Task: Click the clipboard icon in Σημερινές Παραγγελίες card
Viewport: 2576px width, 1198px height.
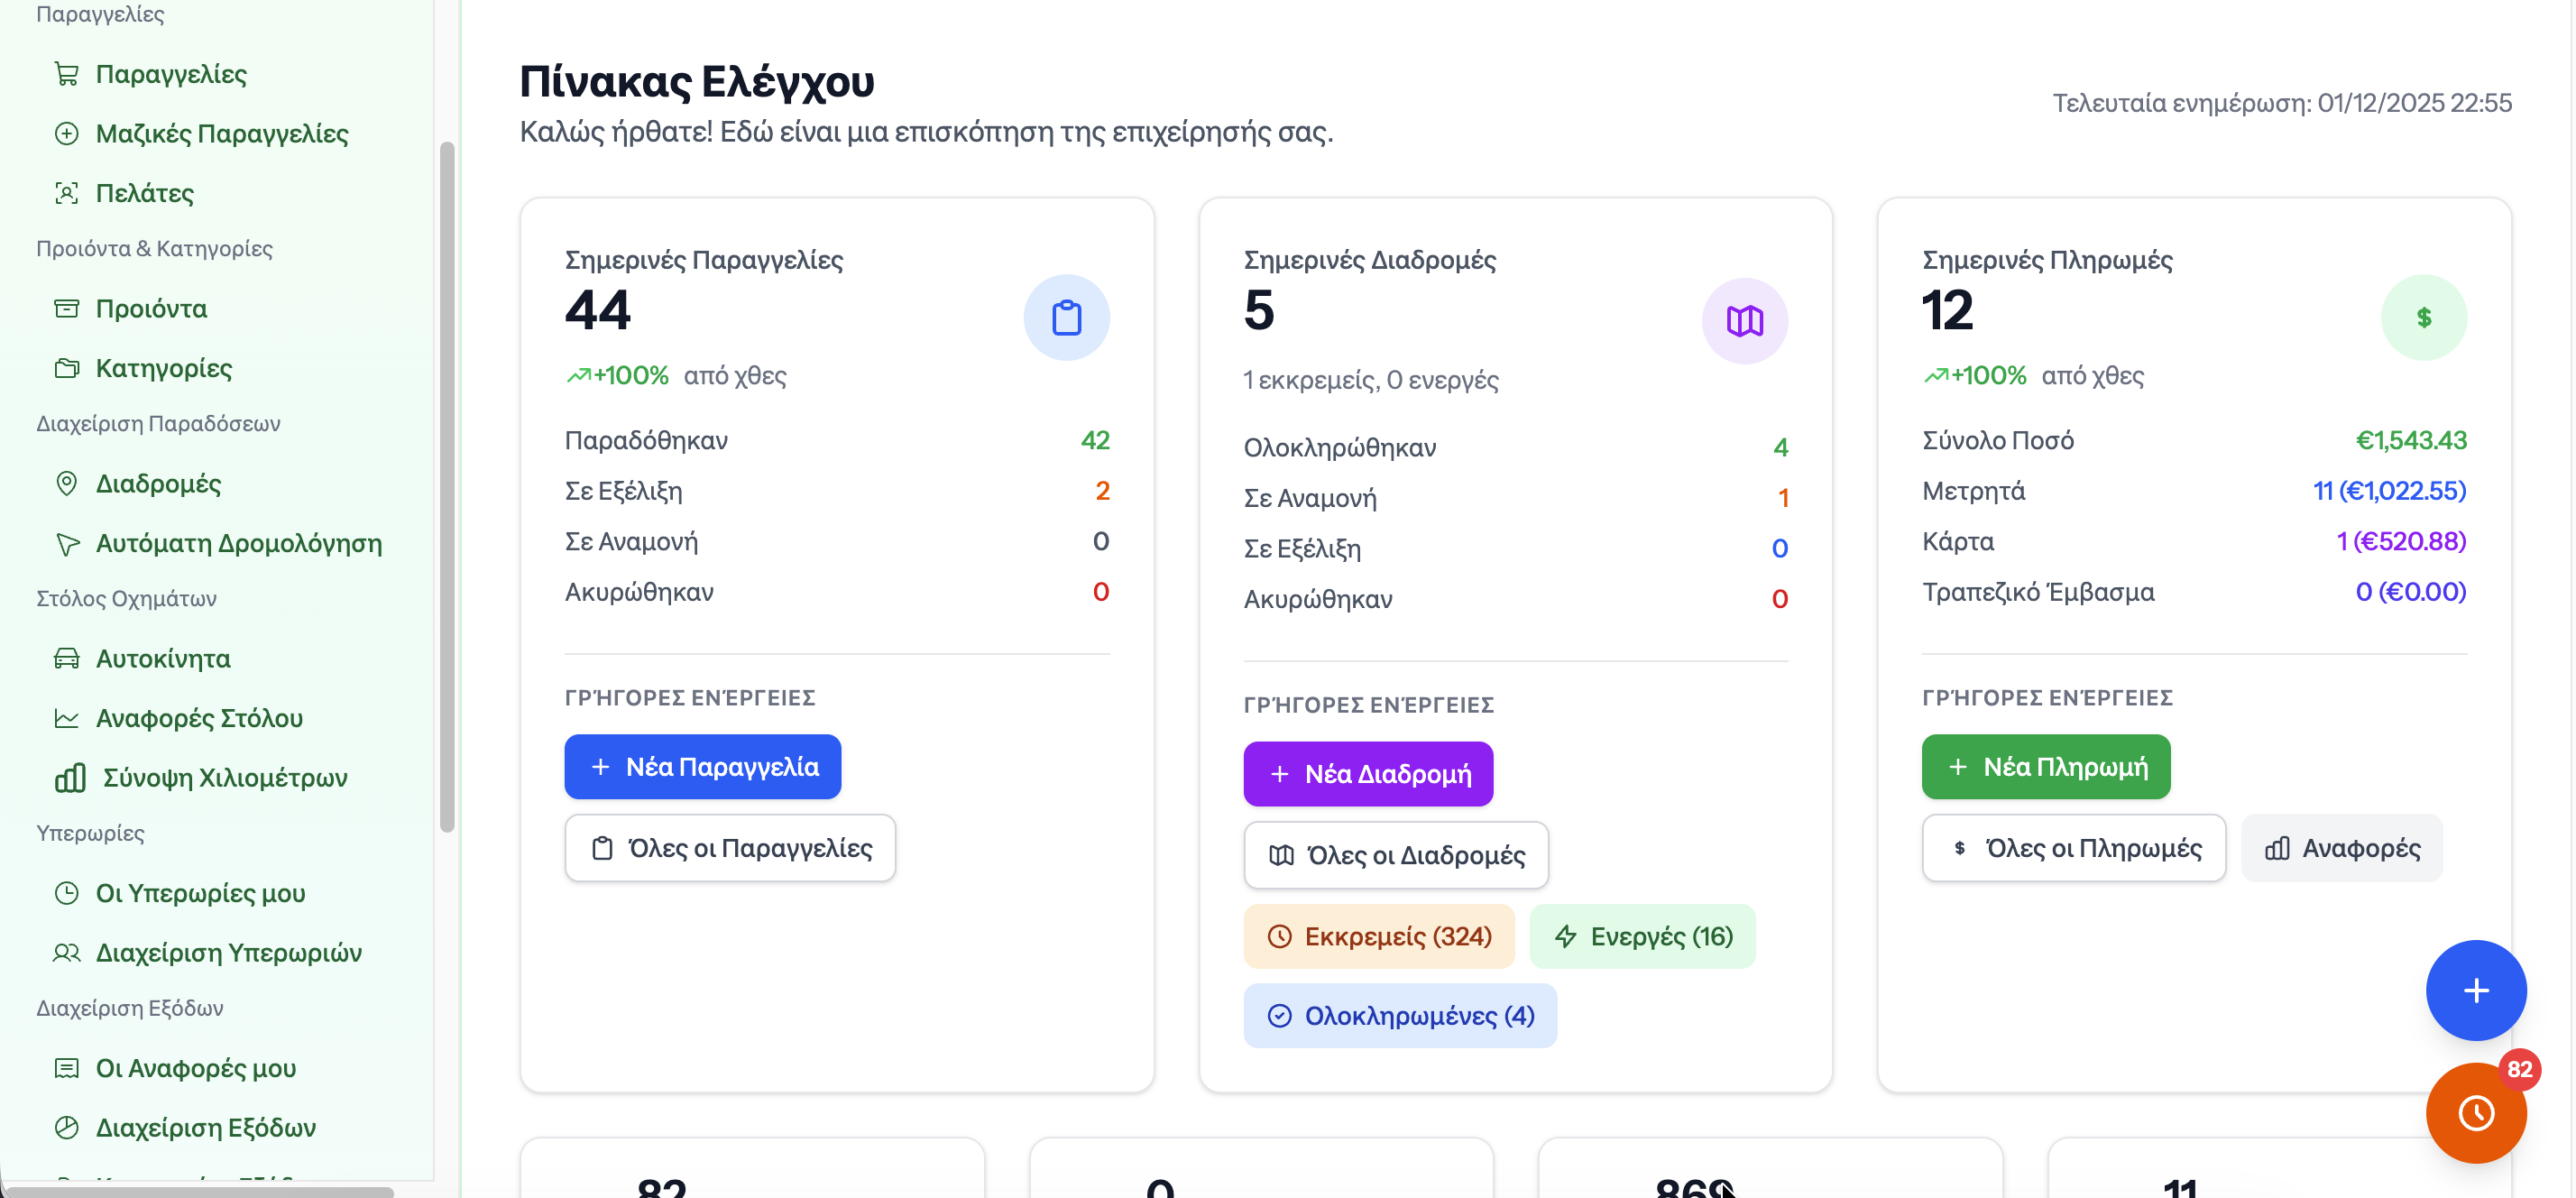Action: (1066, 318)
